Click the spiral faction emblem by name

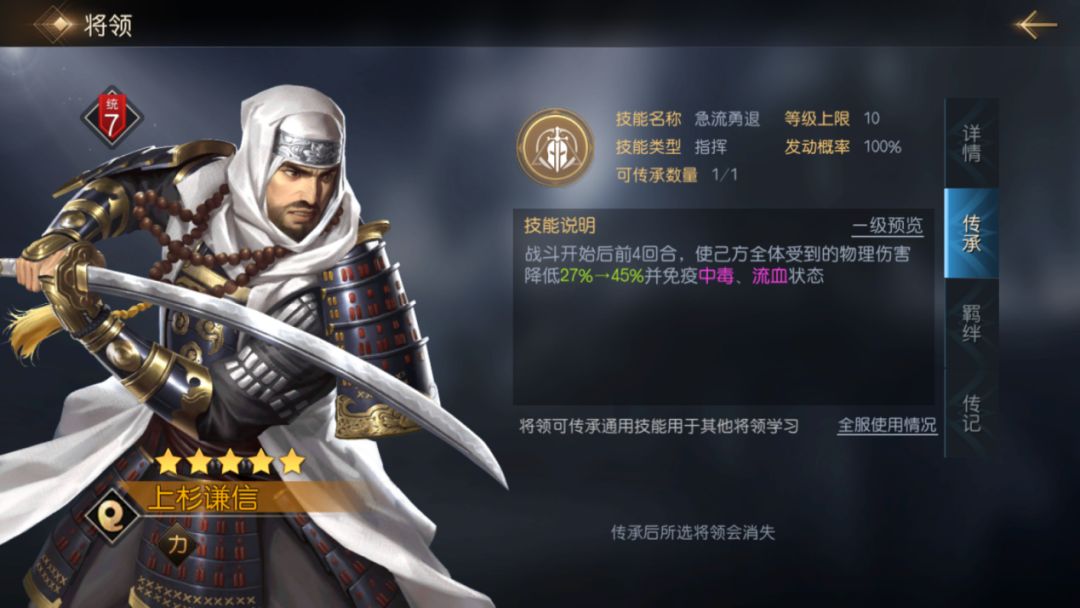pos(113,515)
